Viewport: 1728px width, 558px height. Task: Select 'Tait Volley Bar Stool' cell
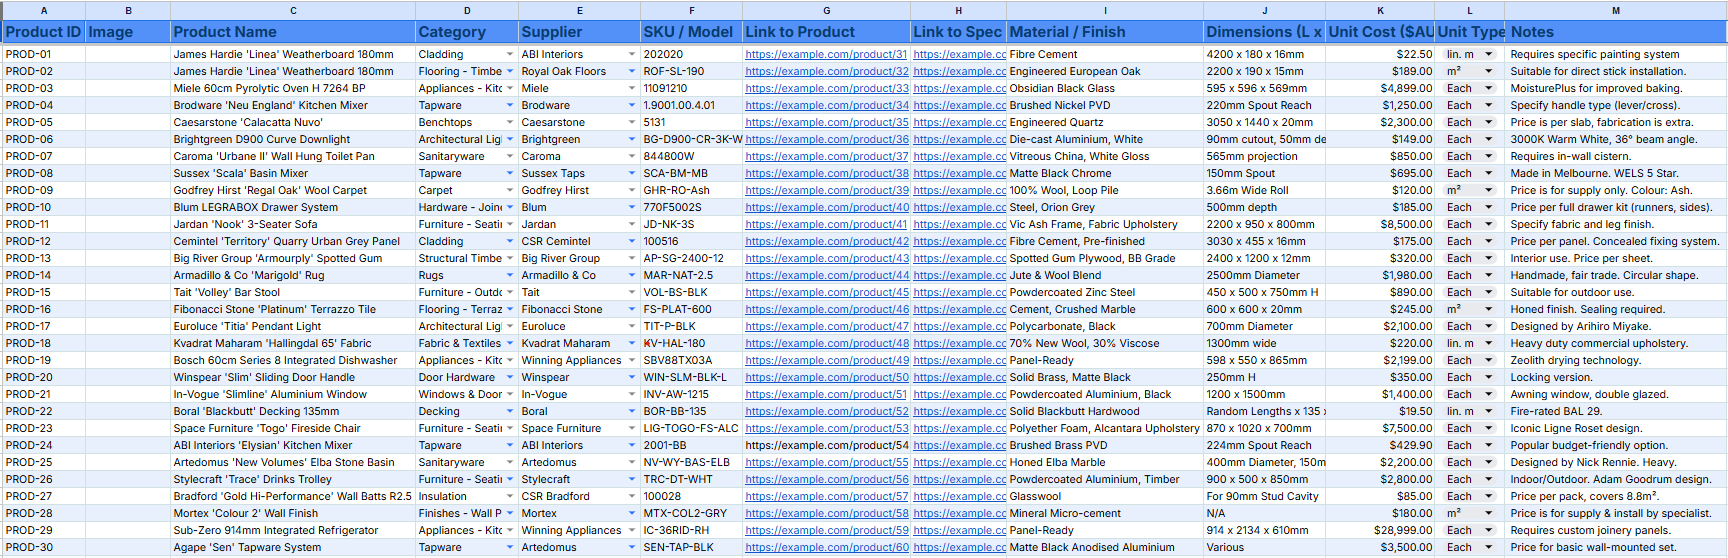click(293, 293)
